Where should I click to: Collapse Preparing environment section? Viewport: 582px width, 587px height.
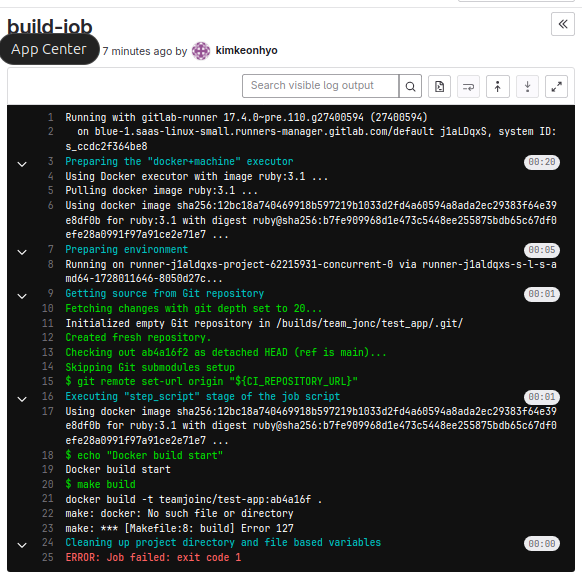(22, 252)
